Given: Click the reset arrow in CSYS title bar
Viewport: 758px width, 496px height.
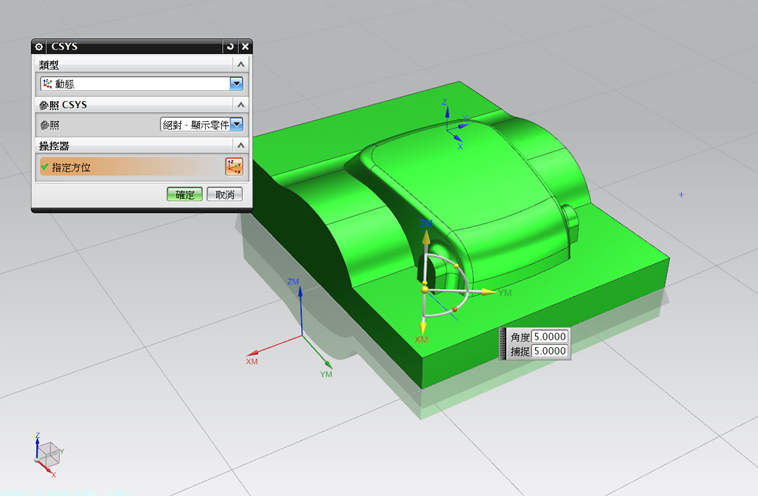Looking at the screenshot, I should [231, 46].
